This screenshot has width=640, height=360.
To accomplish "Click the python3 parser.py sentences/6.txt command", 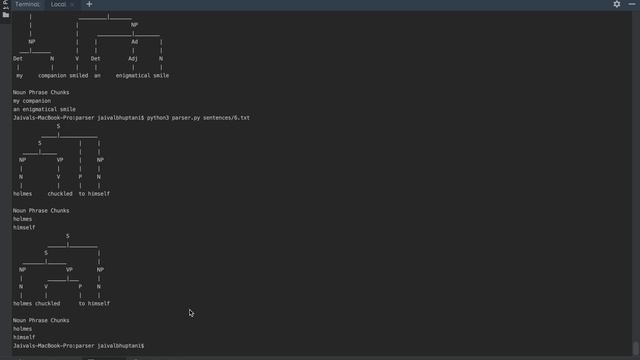I will point(198,118).
